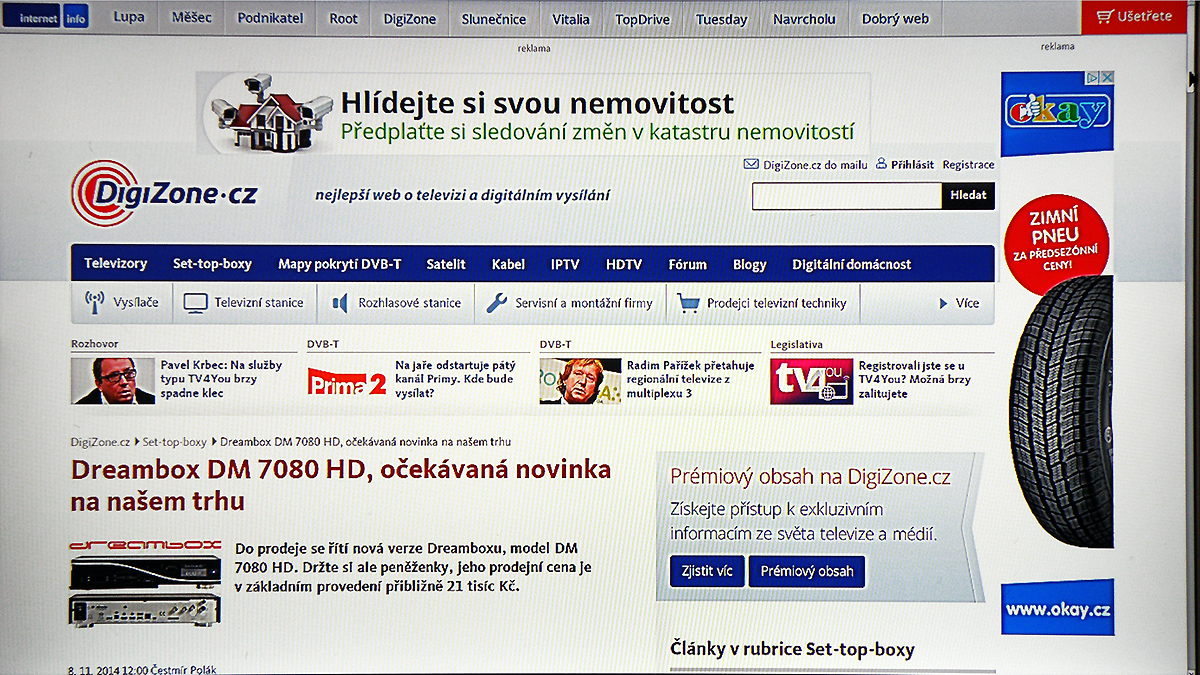Open the Blogy menu item
The width and height of the screenshot is (1200, 675).
tap(749, 264)
